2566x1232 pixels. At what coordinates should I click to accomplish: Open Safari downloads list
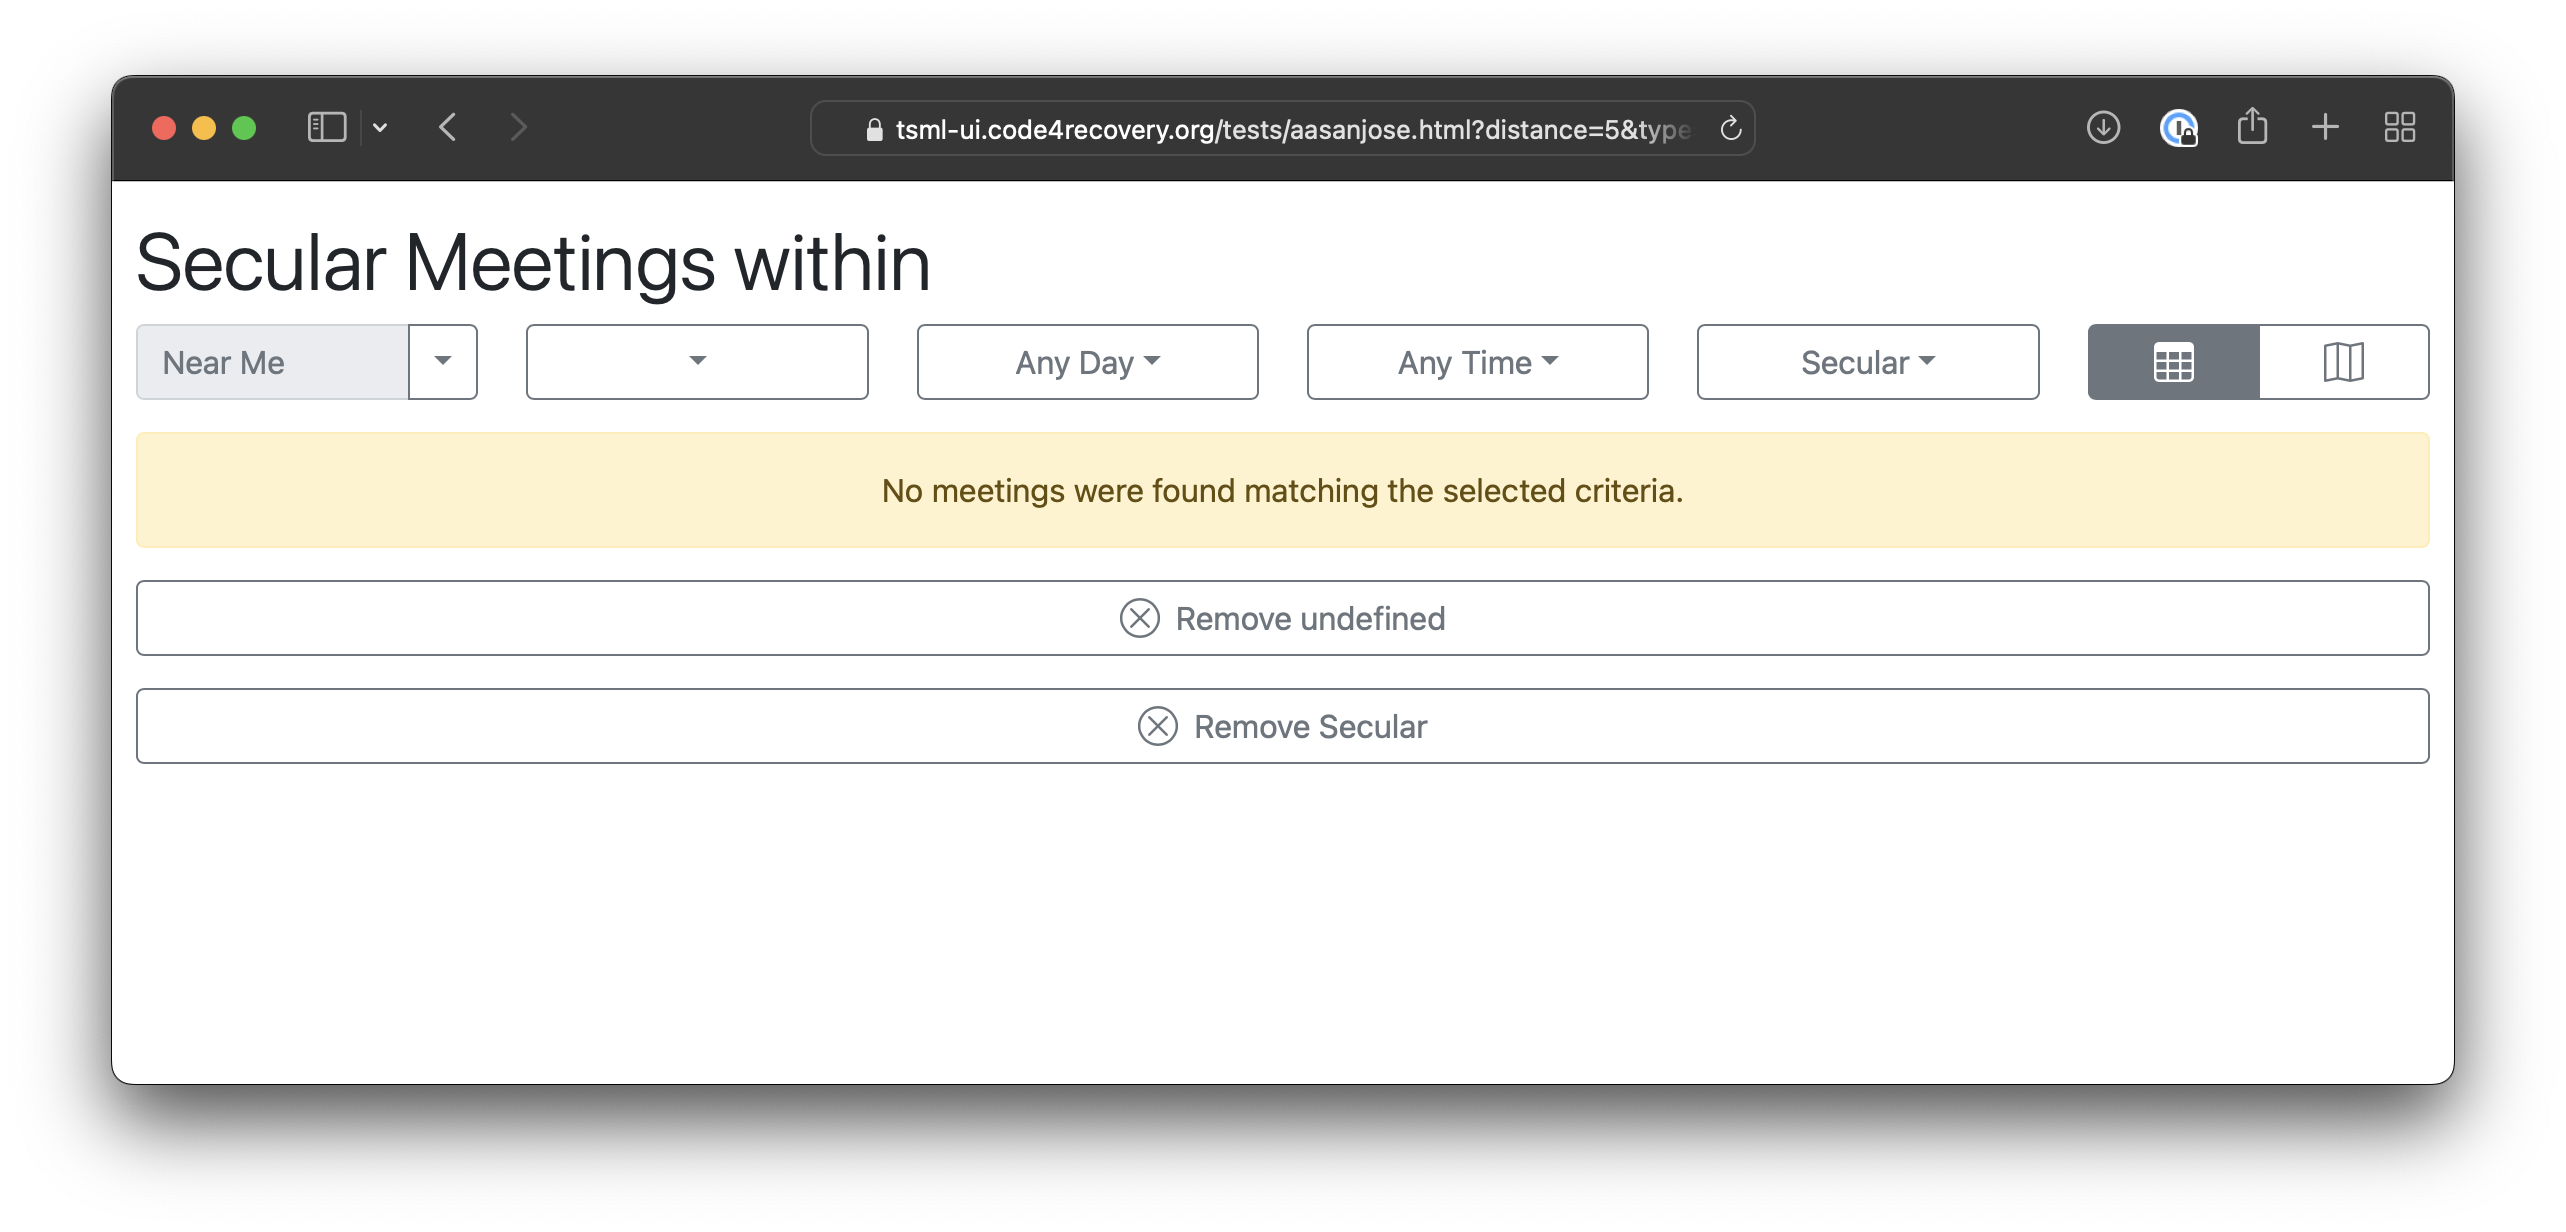pos(2103,128)
